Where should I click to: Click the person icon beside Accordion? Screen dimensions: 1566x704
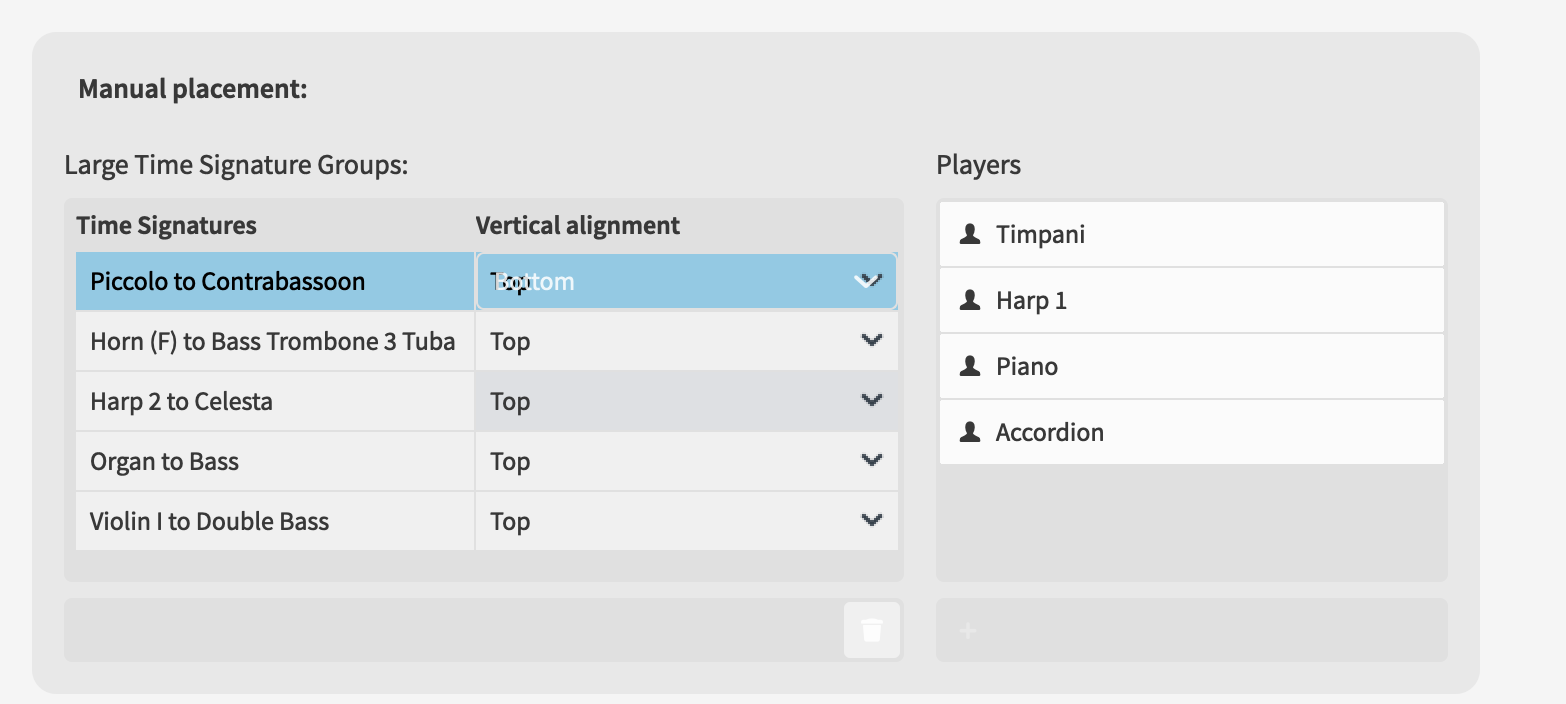969,432
